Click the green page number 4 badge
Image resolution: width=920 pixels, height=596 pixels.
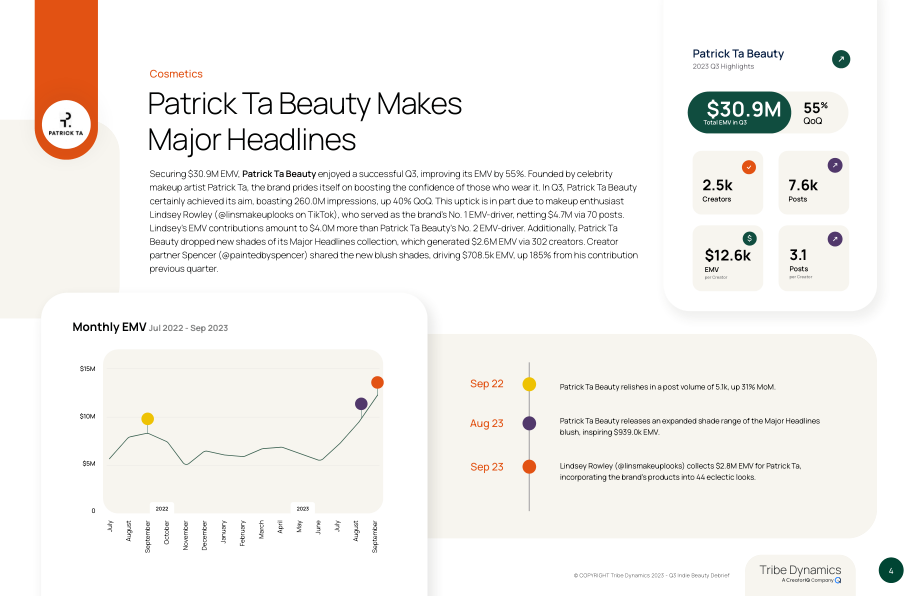[x=891, y=570]
